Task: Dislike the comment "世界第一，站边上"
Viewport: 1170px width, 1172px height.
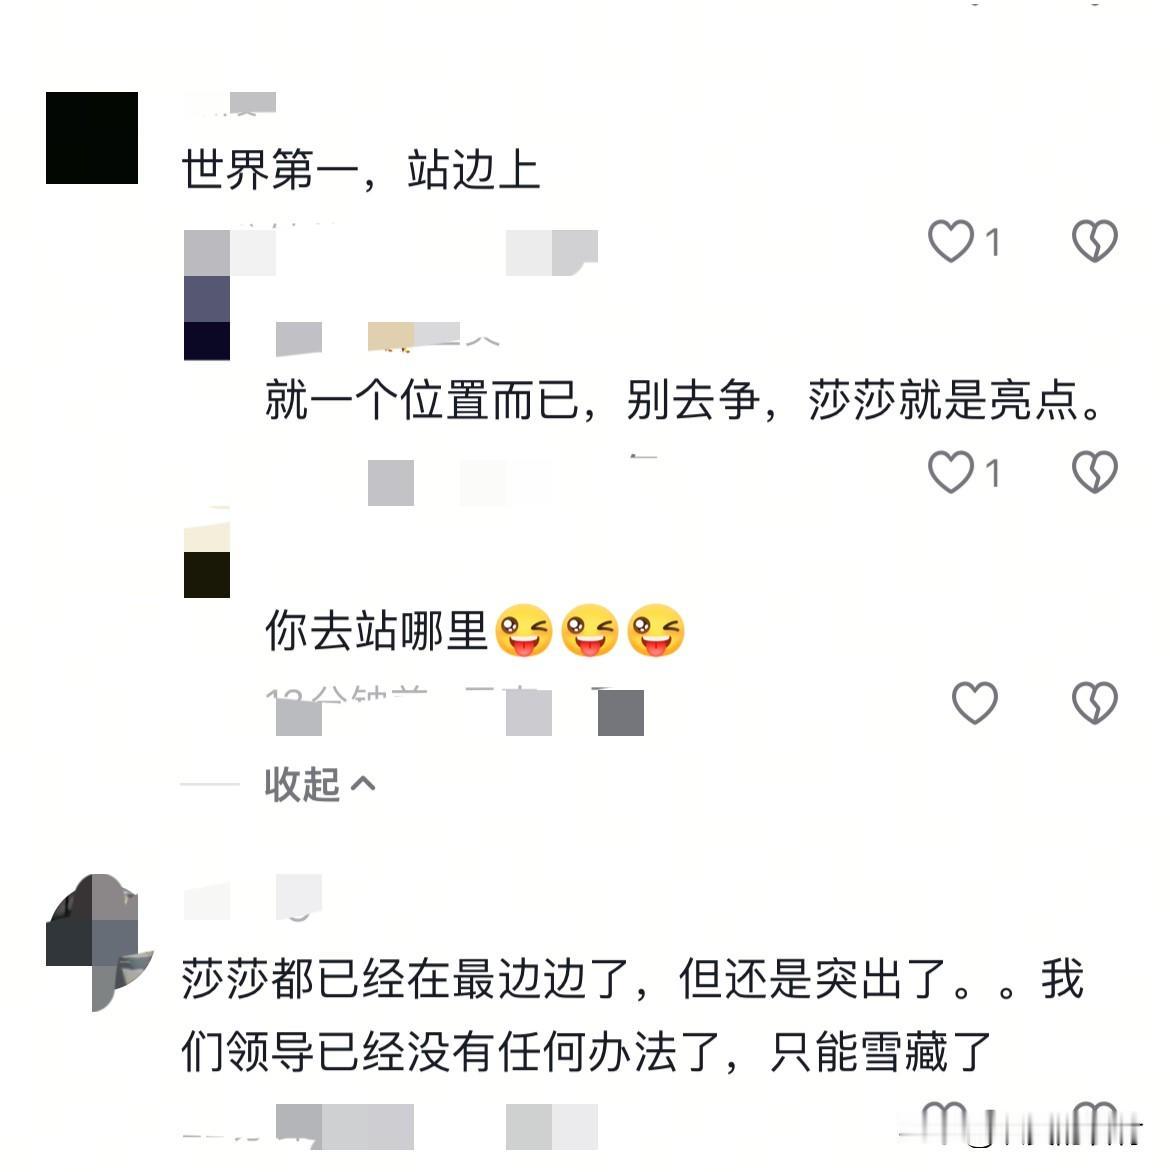Action: coord(1094,241)
